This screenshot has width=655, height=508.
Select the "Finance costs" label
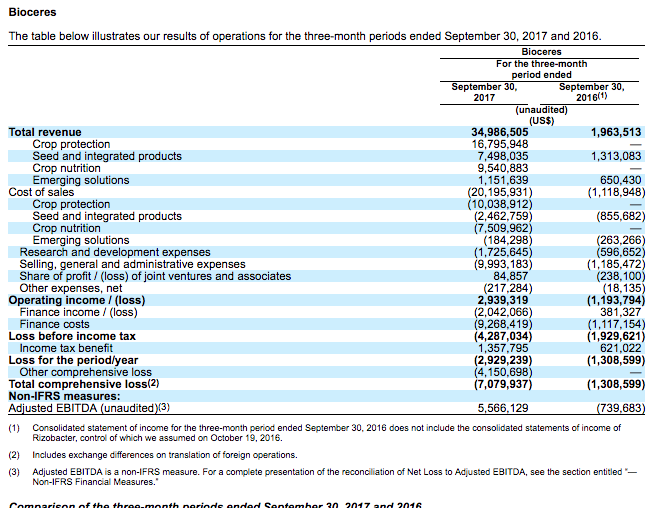click(x=54, y=324)
